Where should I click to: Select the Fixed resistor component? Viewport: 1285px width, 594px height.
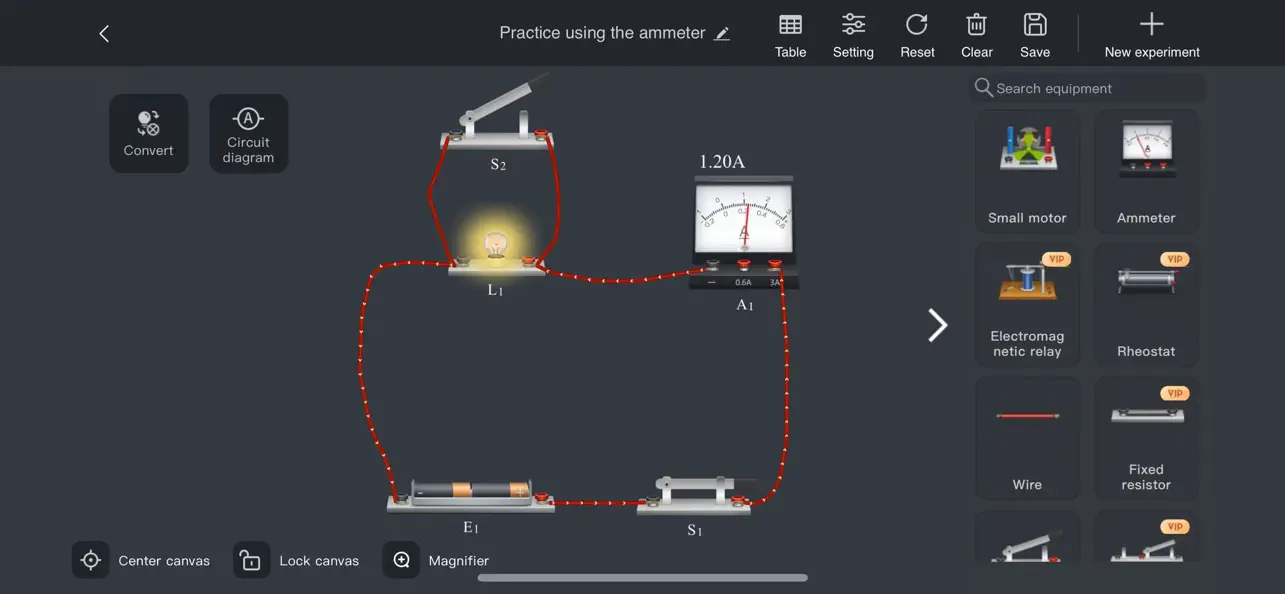[x=1146, y=439]
